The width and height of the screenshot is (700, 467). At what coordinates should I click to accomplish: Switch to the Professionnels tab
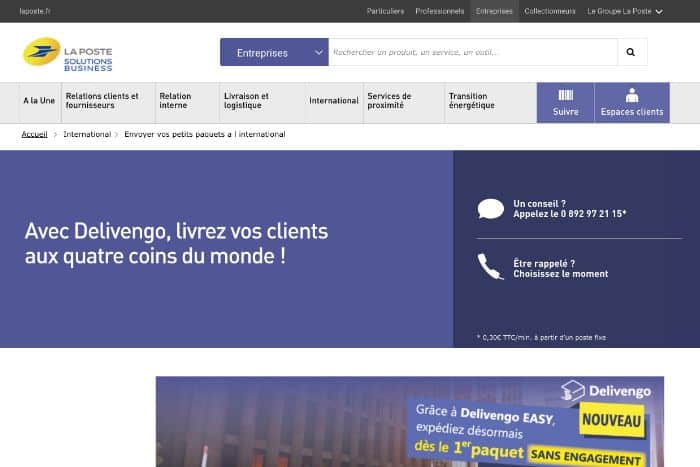point(440,11)
